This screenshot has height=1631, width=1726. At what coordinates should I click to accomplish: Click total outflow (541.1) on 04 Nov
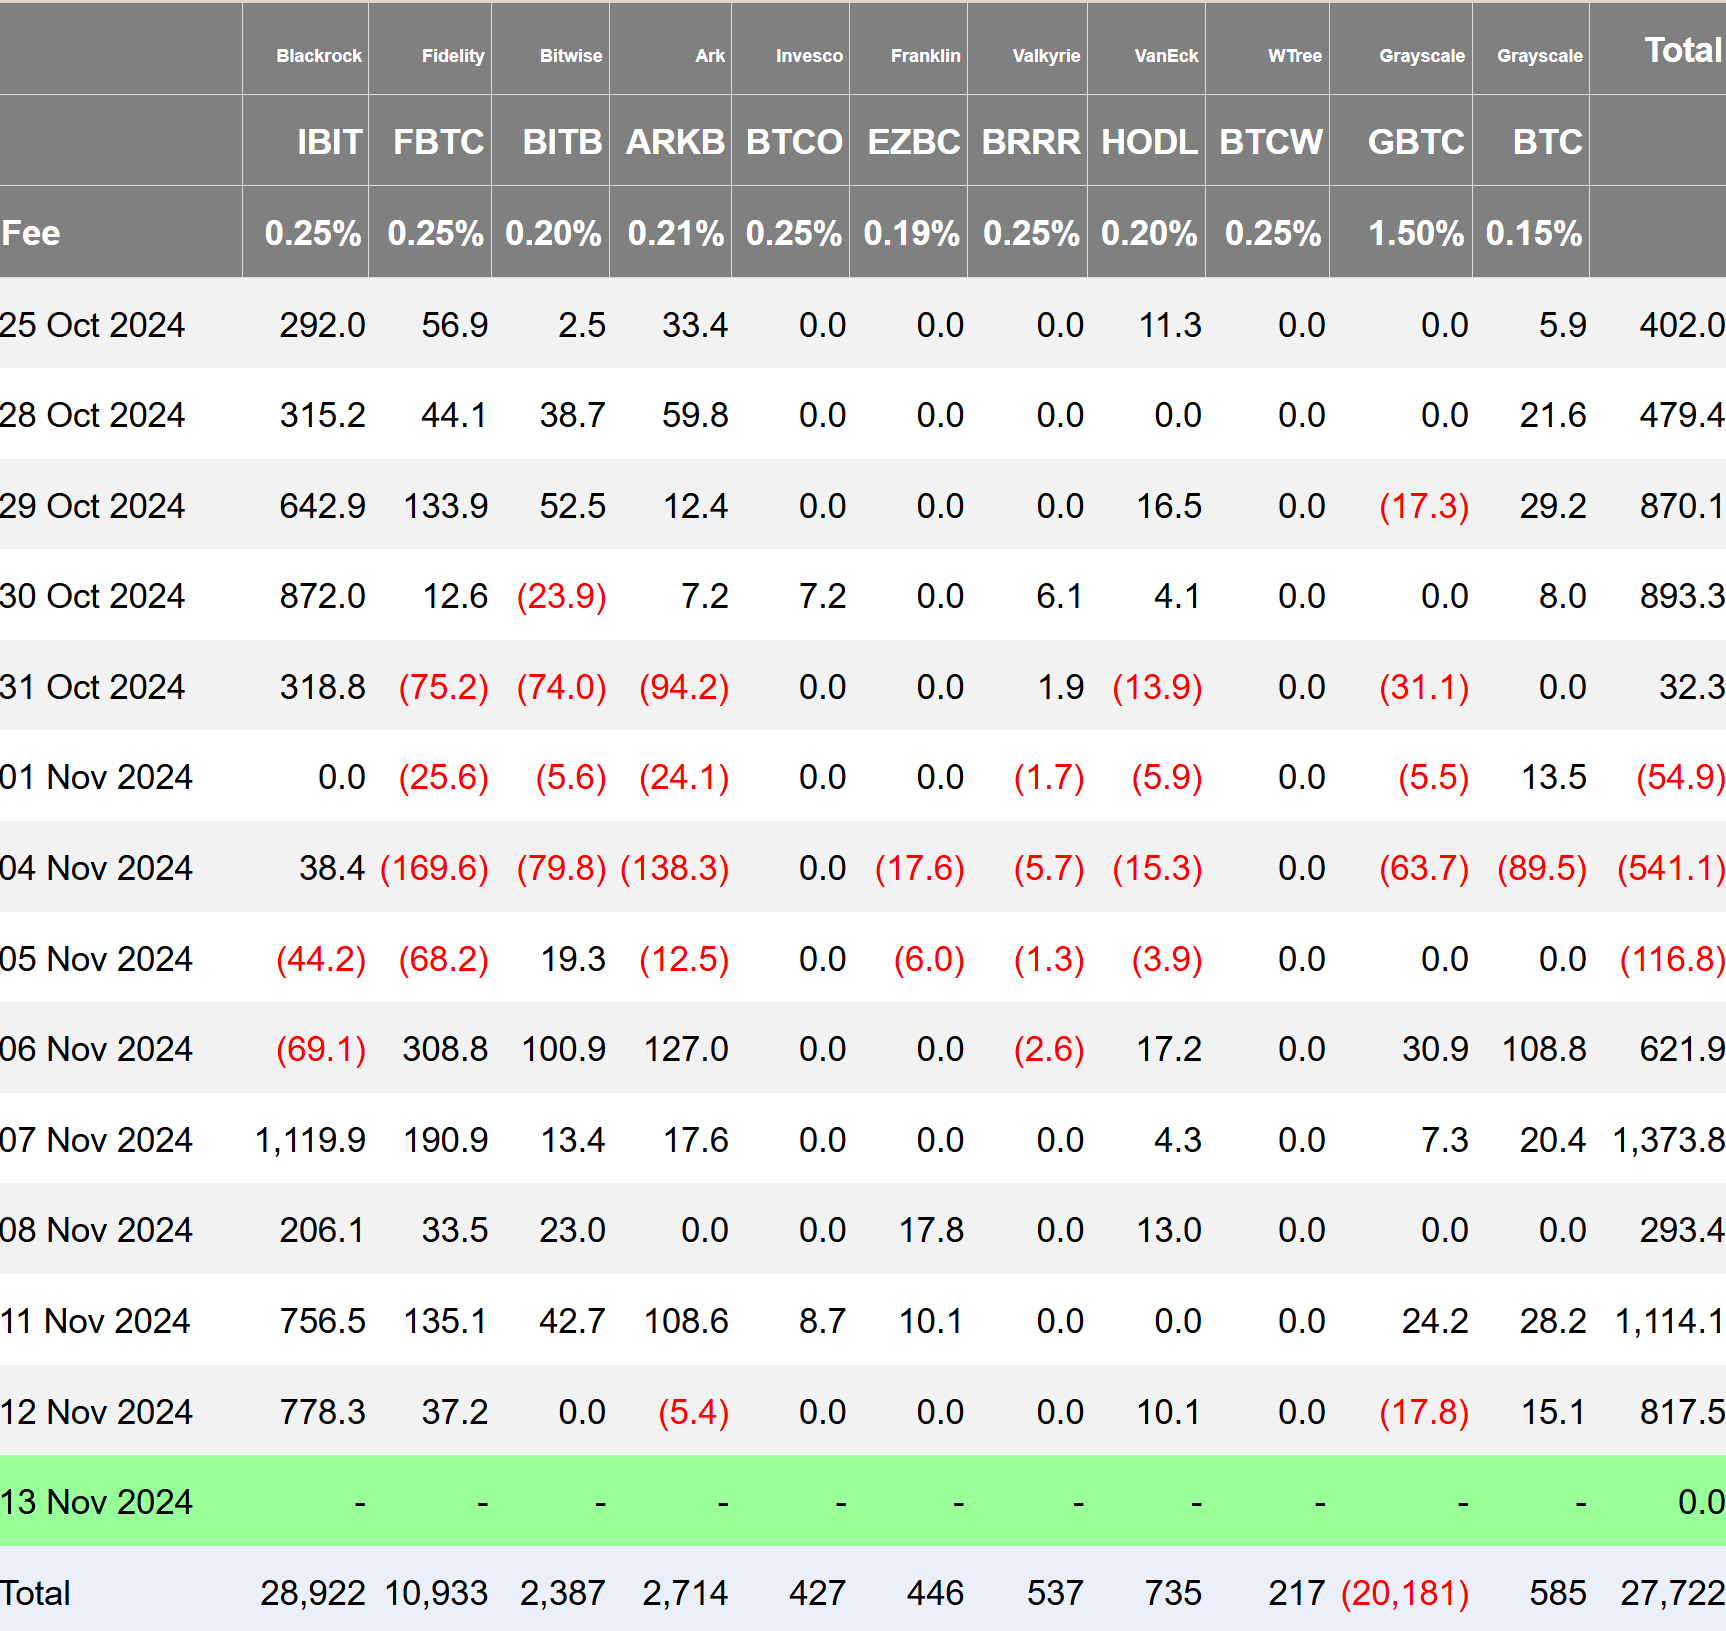(1671, 868)
